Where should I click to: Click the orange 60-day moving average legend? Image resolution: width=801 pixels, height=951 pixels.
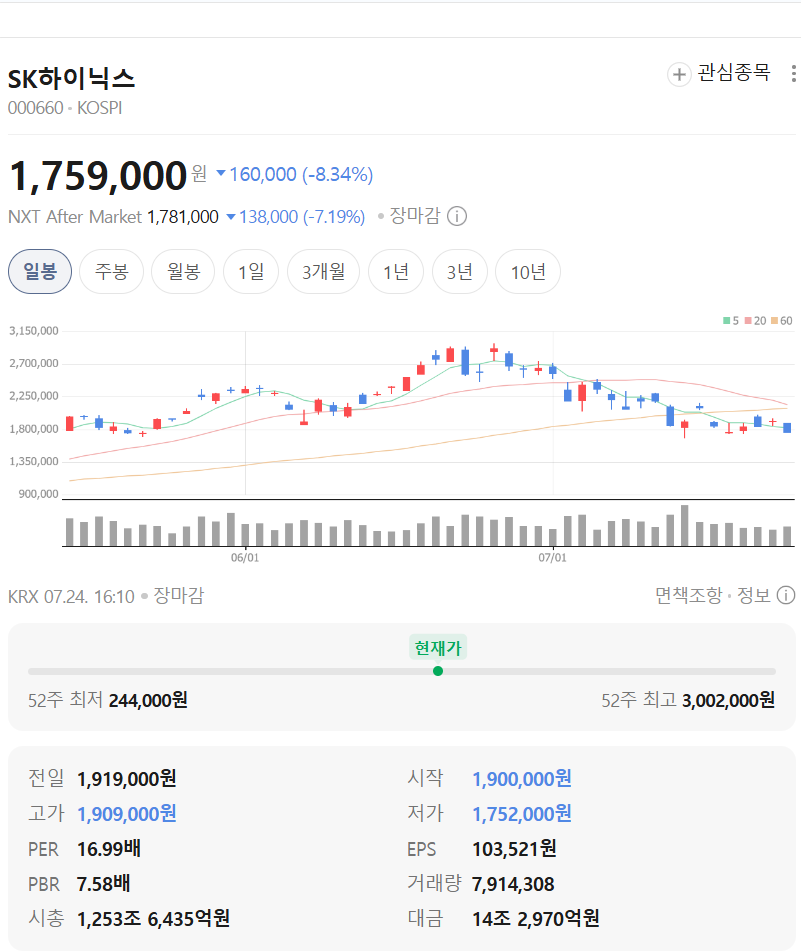(782, 320)
